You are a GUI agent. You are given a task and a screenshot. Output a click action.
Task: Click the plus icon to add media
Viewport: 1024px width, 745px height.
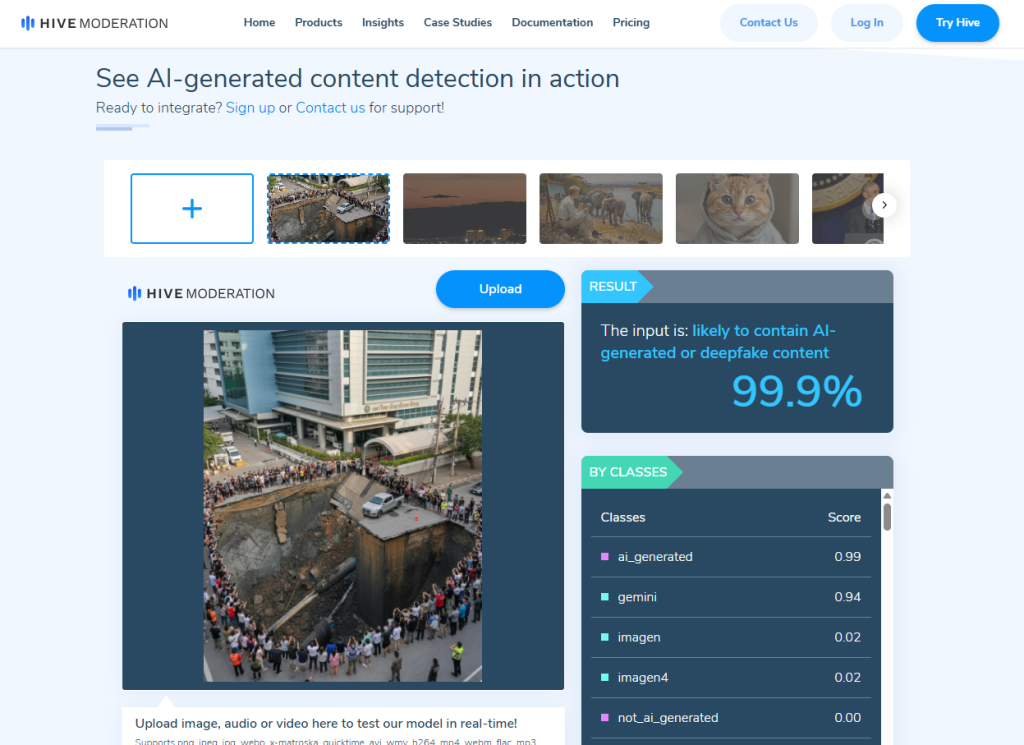pos(192,208)
